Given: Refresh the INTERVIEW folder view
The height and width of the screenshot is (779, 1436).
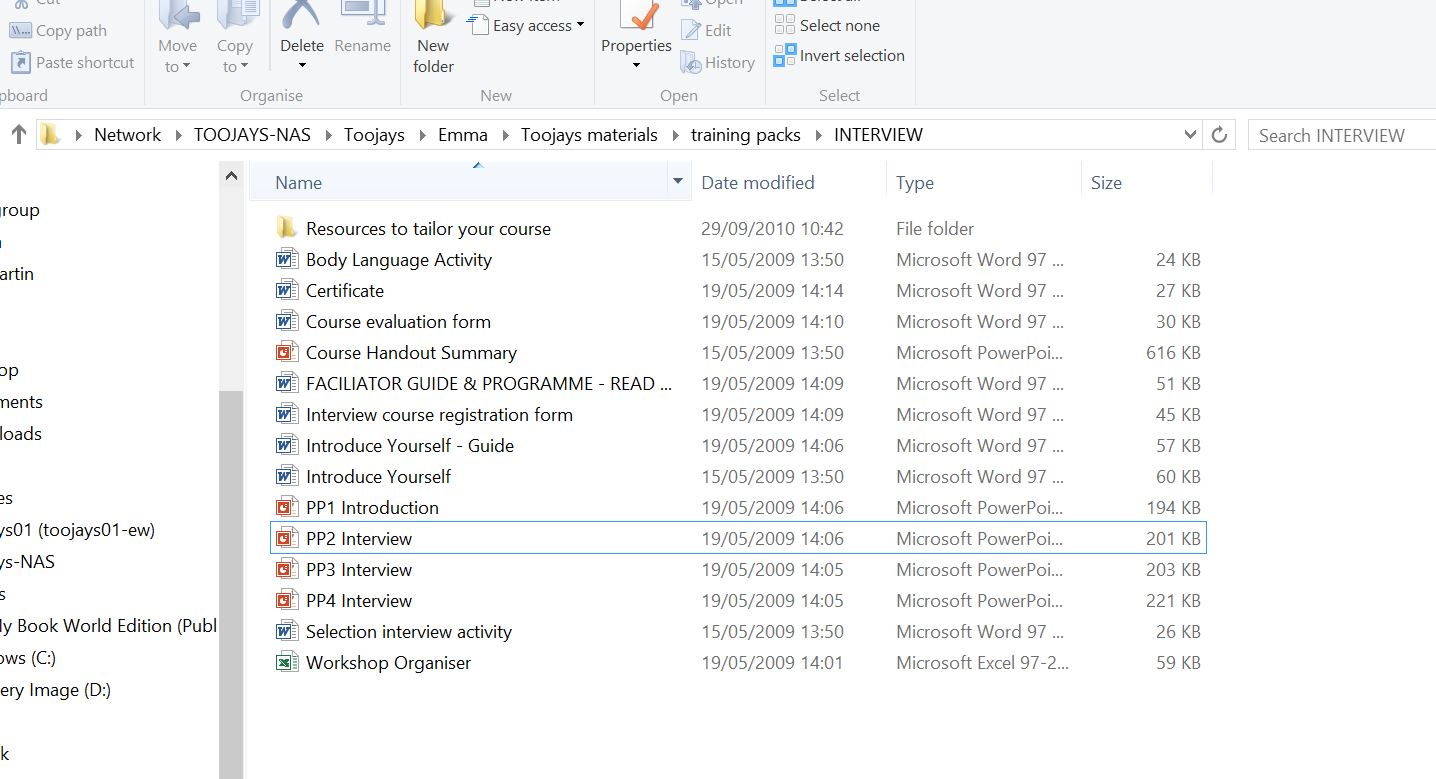Looking at the screenshot, I should (x=1219, y=135).
